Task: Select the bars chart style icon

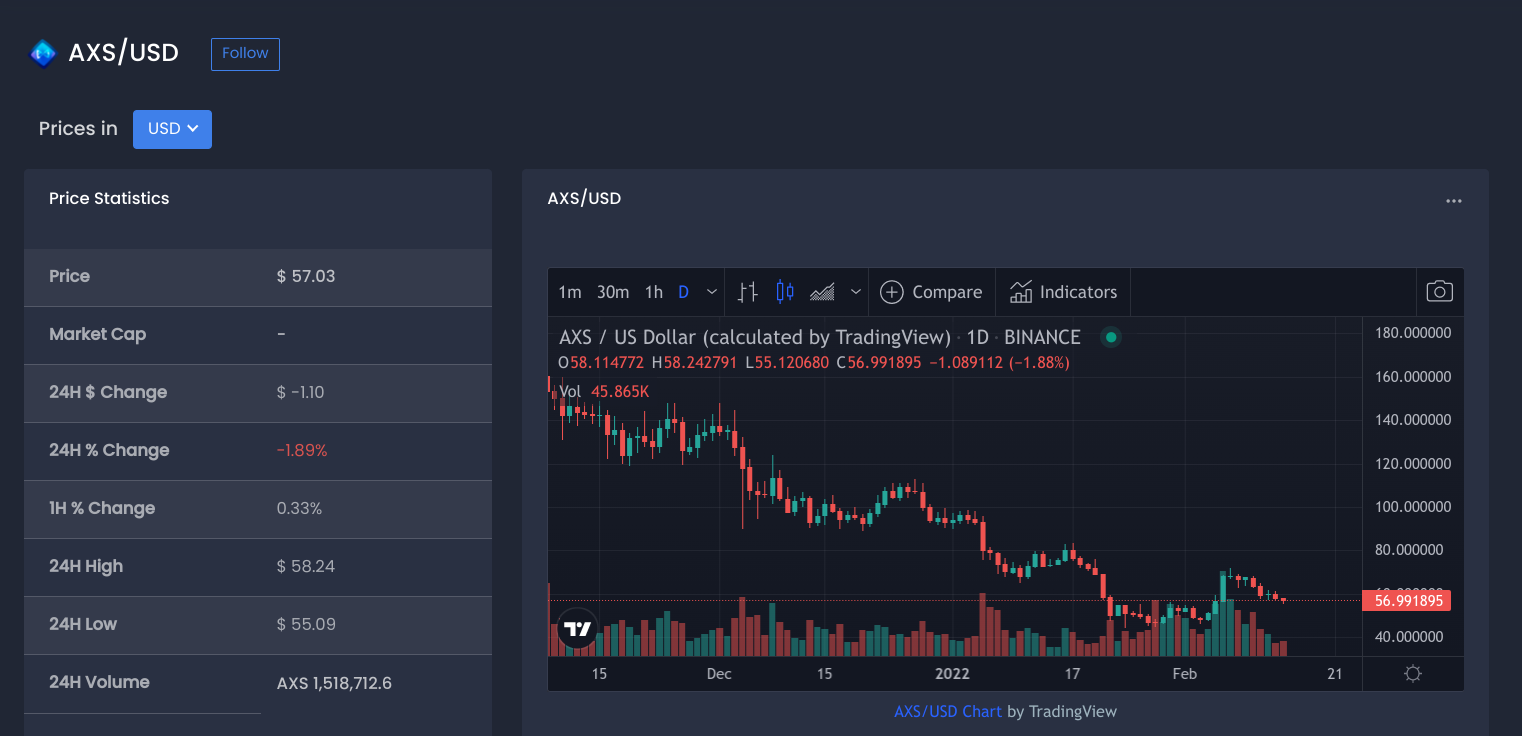Action: click(x=747, y=292)
